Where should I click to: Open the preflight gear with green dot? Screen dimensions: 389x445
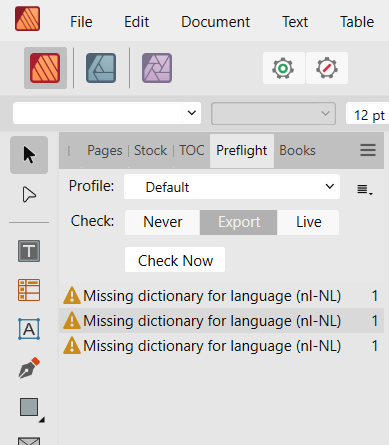(283, 68)
